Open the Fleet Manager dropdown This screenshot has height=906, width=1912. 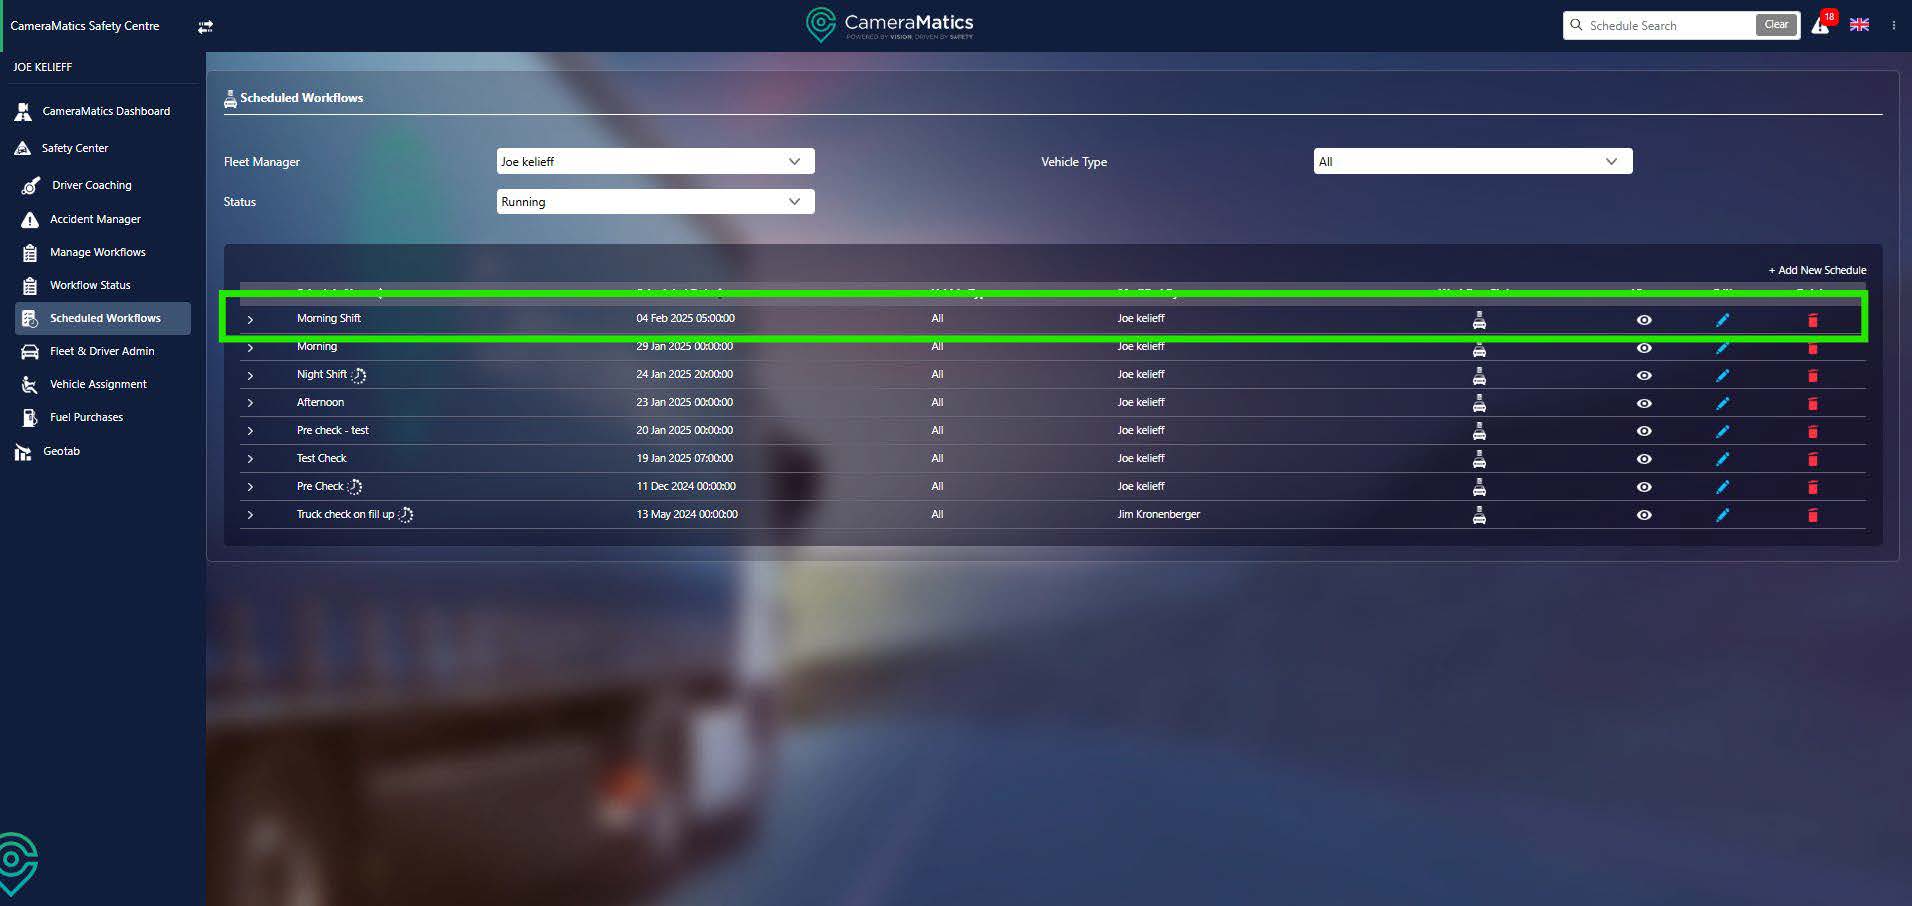click(655, 162)
